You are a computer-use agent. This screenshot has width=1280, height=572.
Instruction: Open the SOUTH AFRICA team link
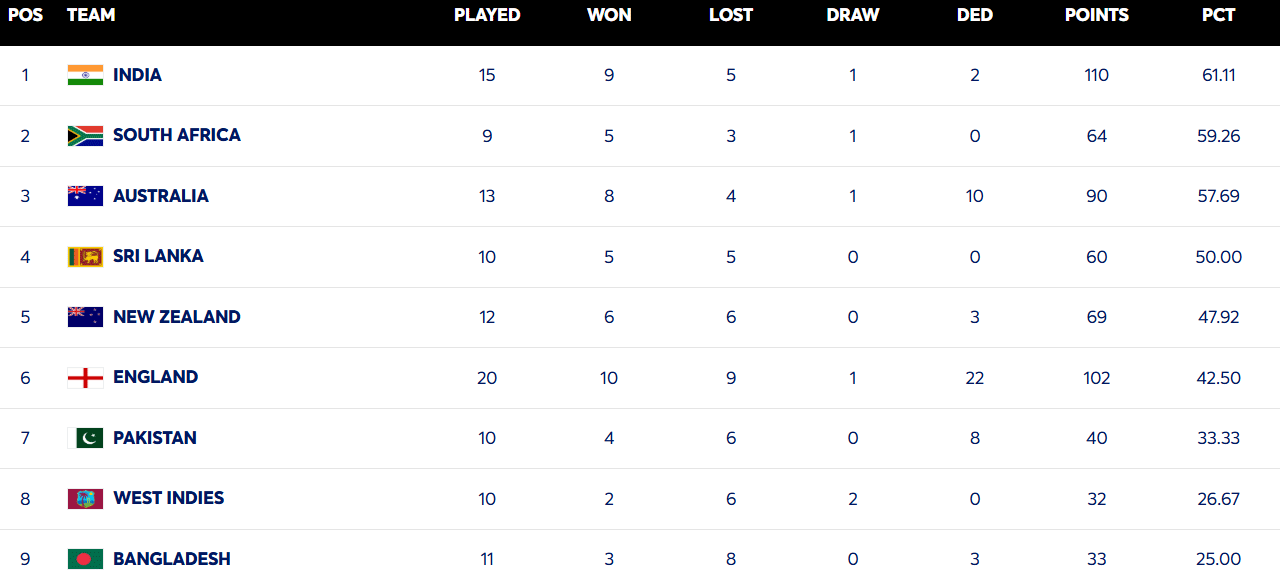pos(176,135)
